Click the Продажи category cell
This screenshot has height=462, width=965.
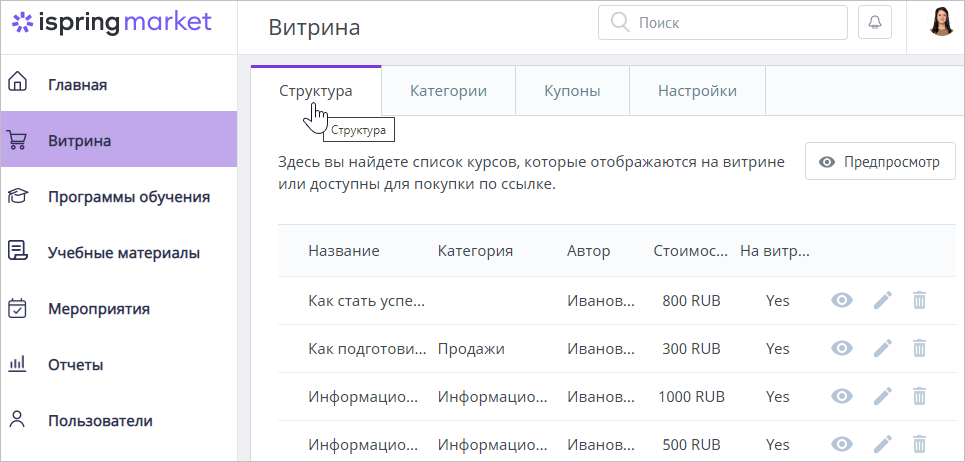click(x=471, y=349)
